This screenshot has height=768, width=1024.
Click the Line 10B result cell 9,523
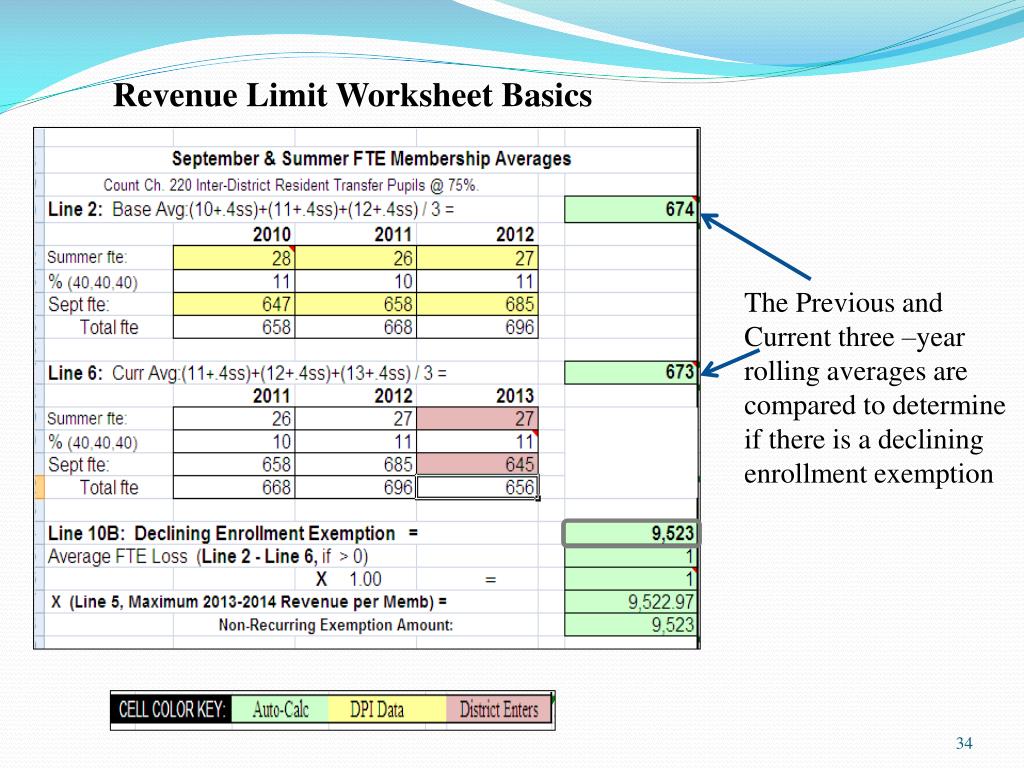(631, 533)
